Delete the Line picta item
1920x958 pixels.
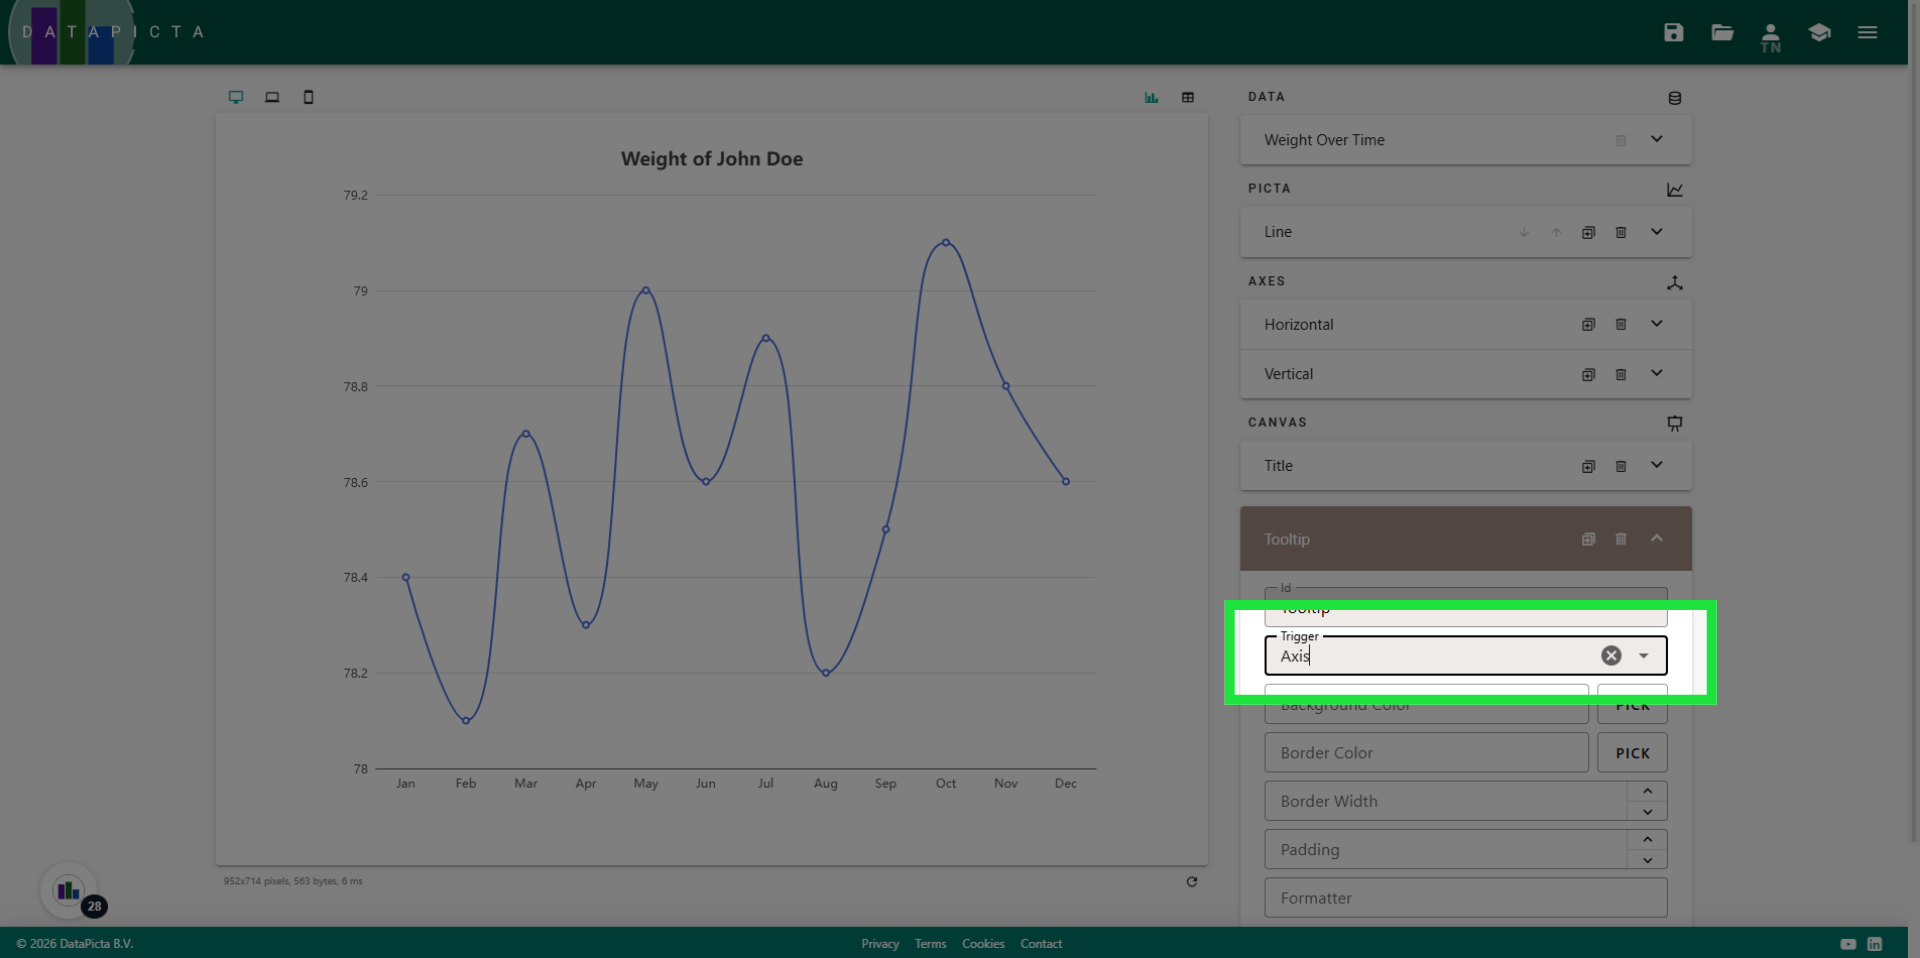click(x=1621, y=232)
